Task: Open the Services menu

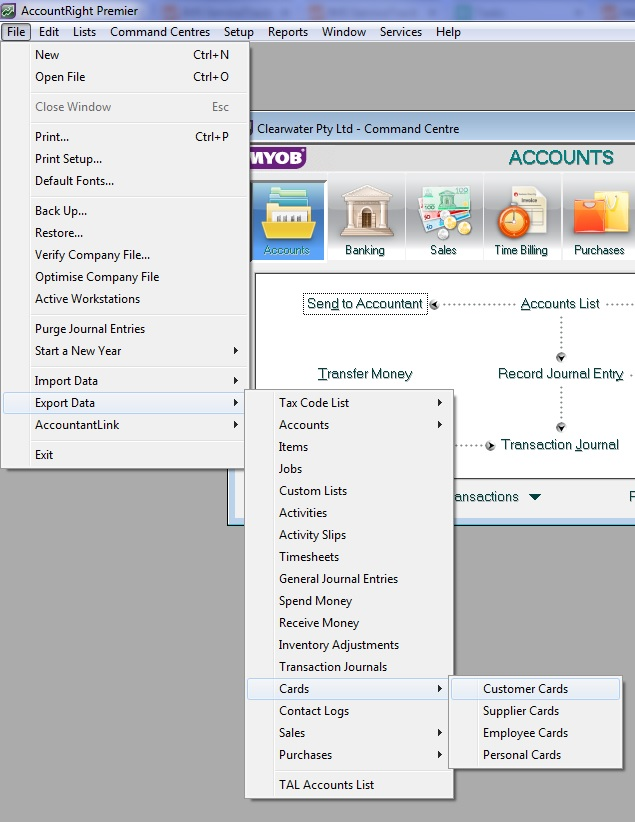Action: pyautogui.click(x=401, y=32)
